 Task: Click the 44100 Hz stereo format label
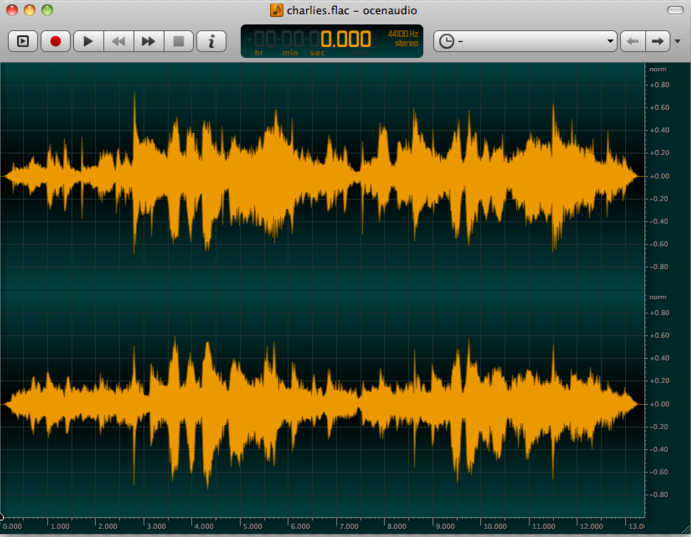point(403,38)
